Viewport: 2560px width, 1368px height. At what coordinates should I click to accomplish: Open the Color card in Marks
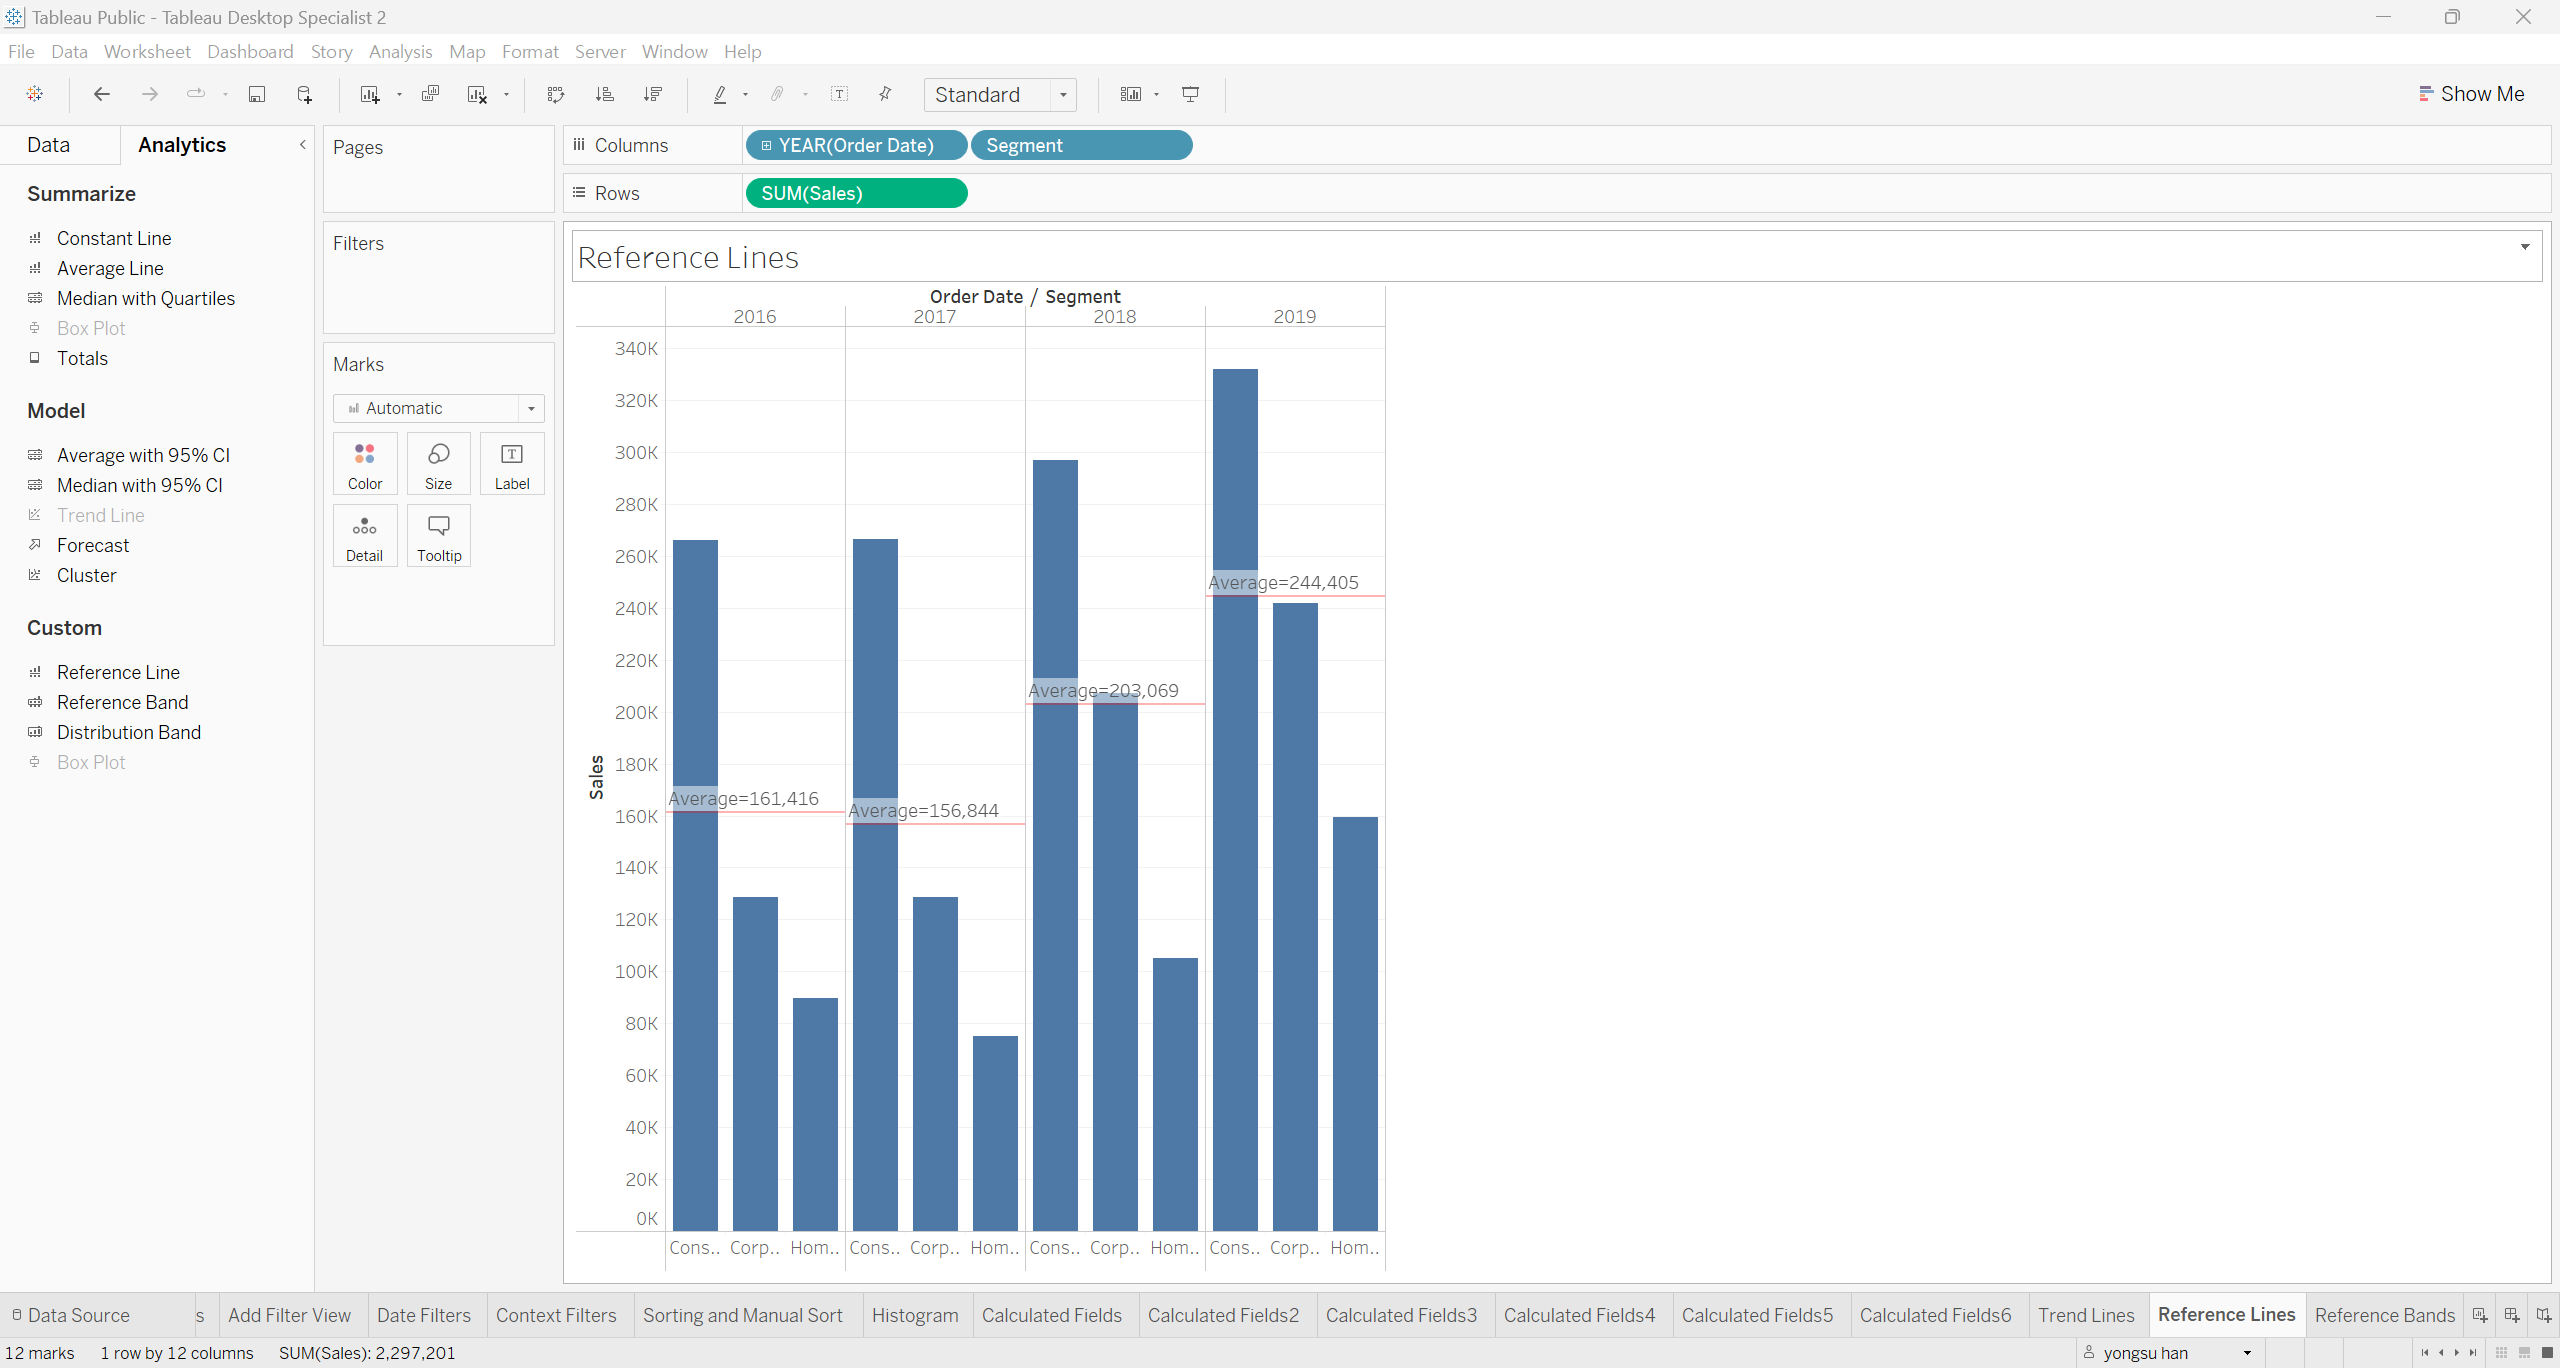pyautogui.click(x=365, y=464)
